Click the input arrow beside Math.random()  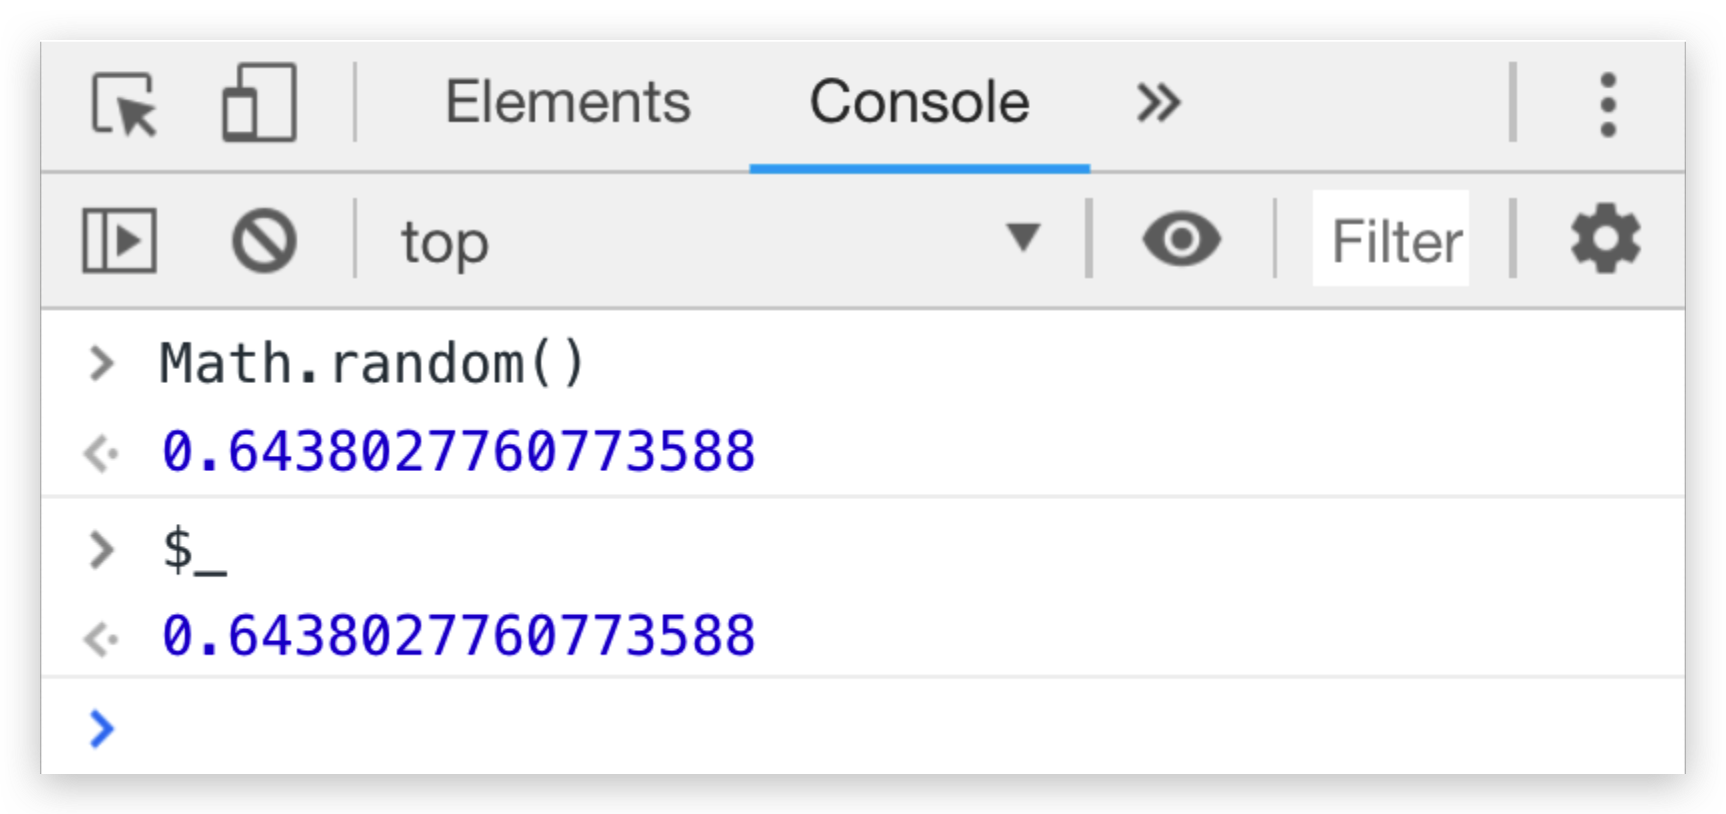[x=101, y=363]
